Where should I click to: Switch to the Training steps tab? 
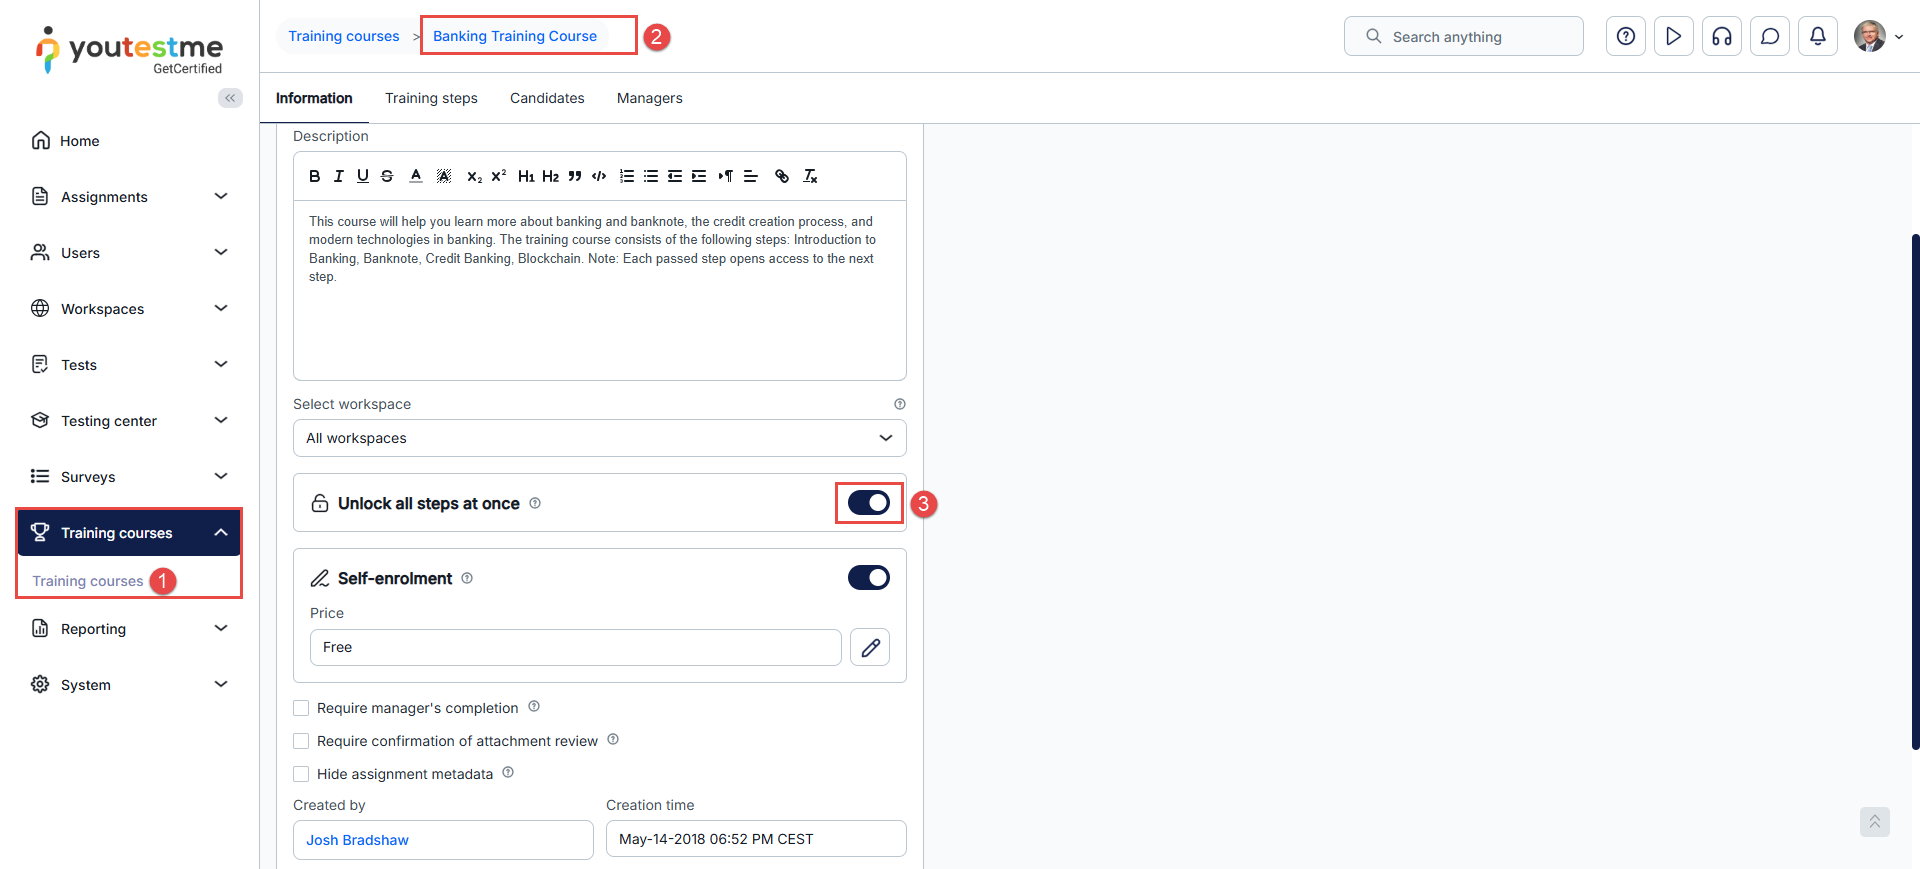(x=431, y=98)
